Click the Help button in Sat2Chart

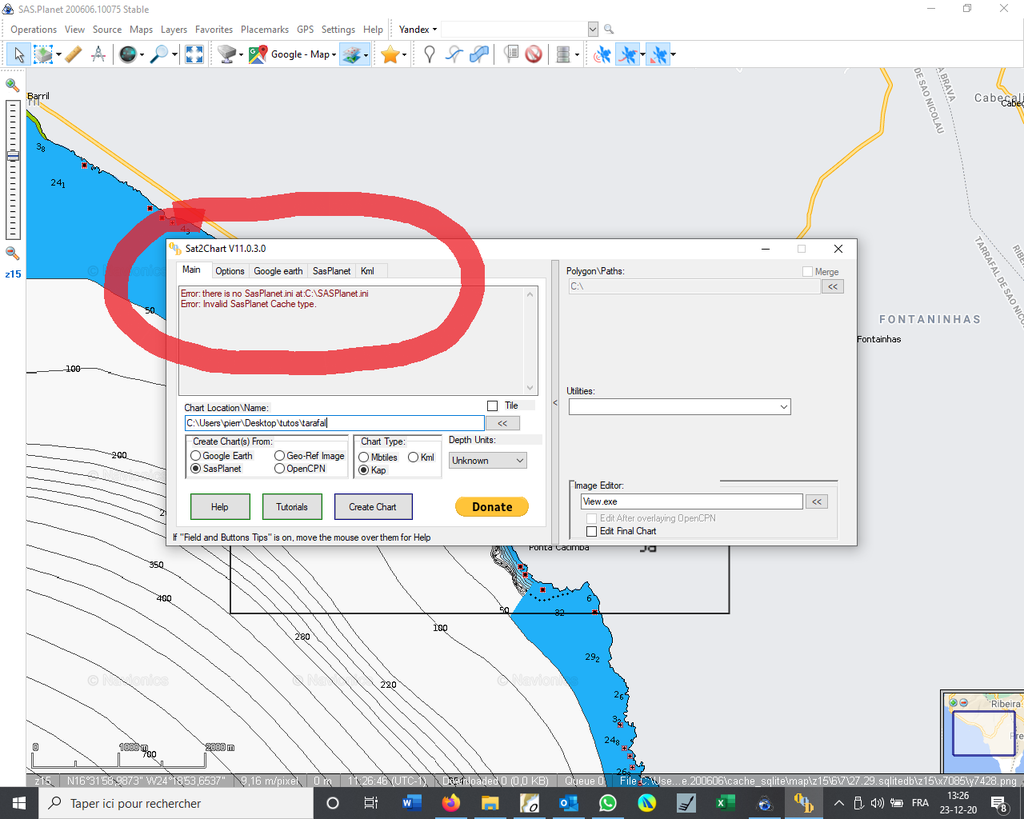(x=220, y=507)
